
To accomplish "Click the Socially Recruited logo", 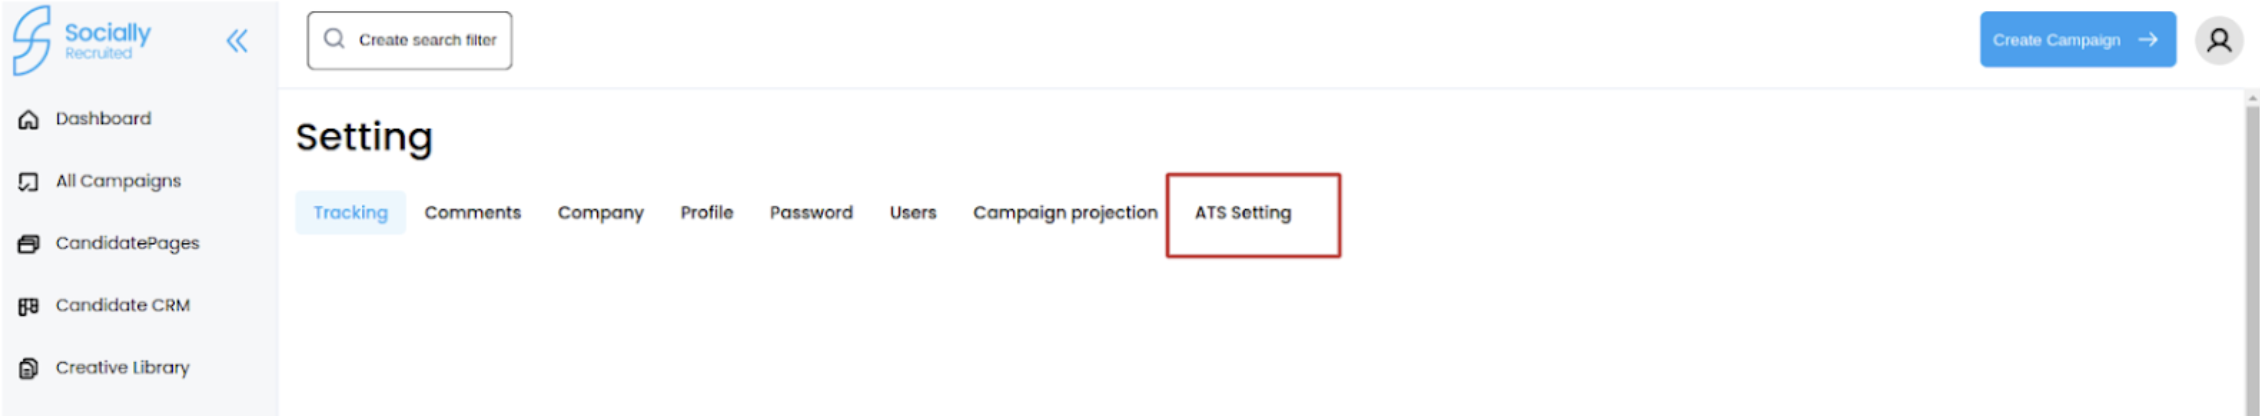I will click(82, 40).
